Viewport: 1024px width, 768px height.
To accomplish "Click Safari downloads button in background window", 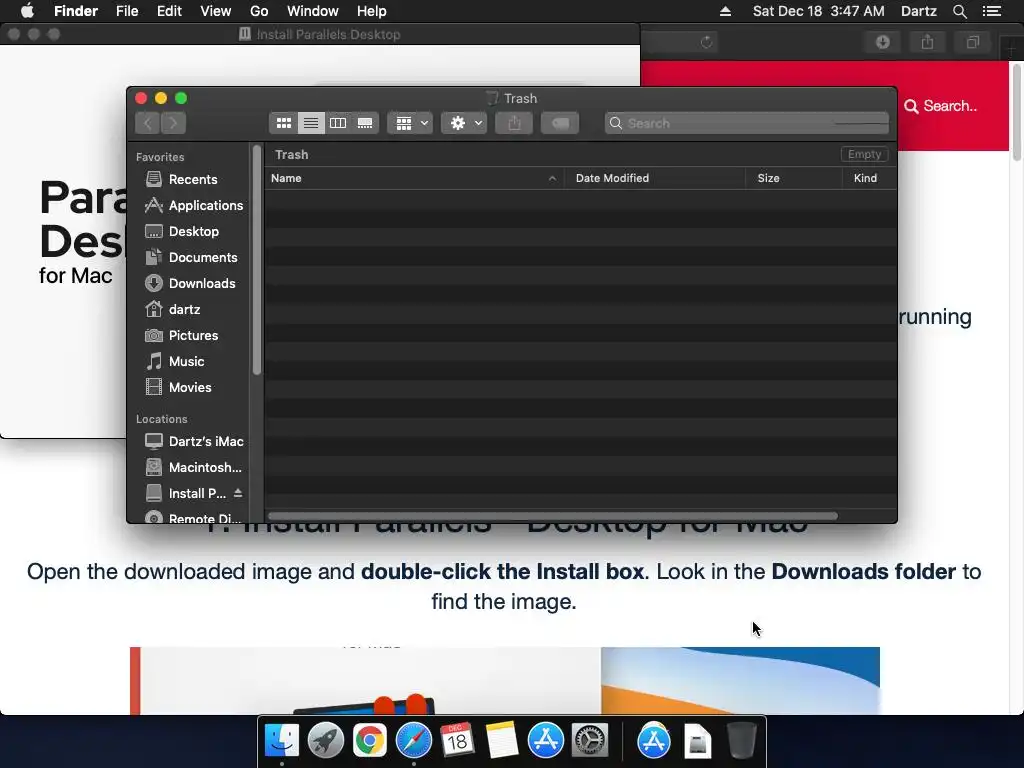I will [883, 42].
